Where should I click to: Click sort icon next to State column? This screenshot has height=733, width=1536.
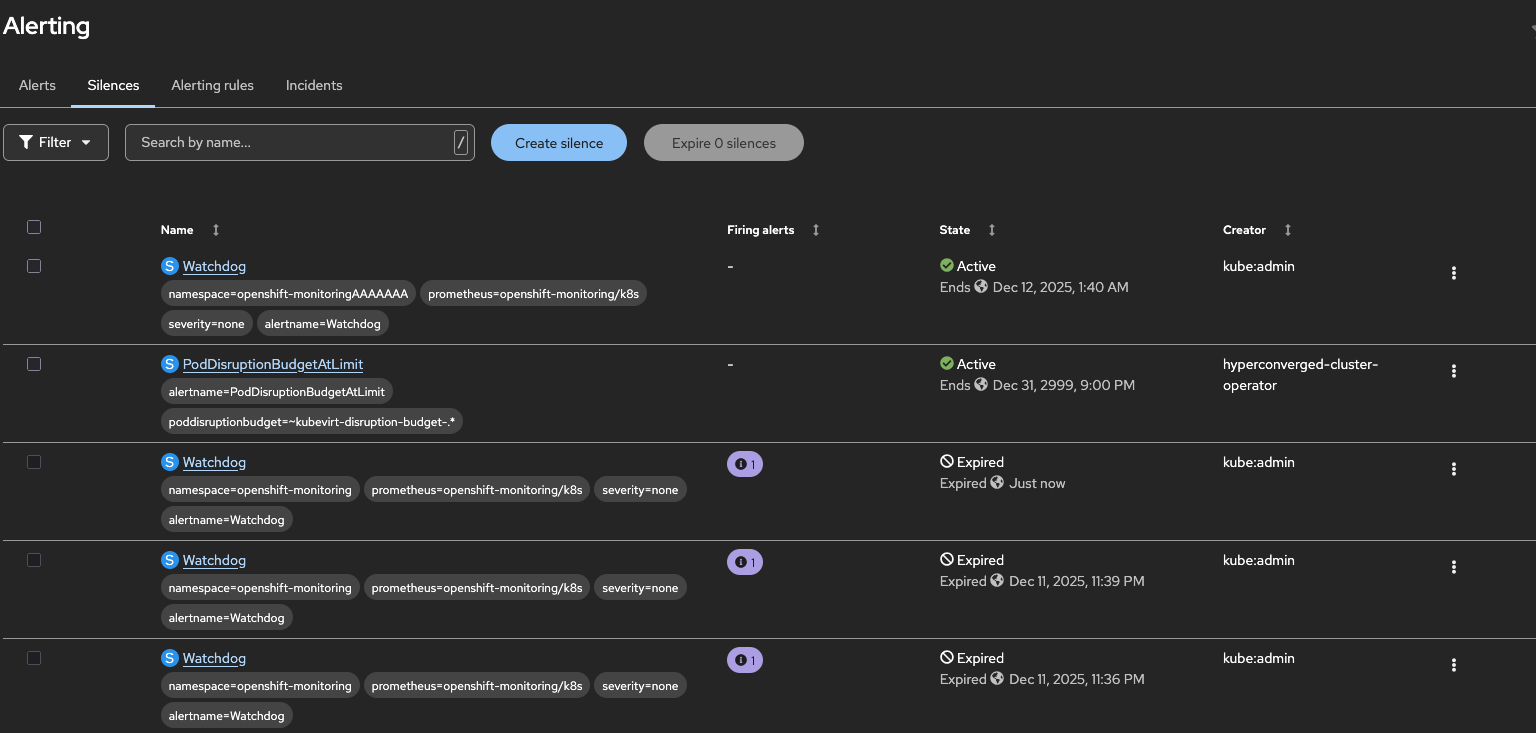[x=992, y=230]
